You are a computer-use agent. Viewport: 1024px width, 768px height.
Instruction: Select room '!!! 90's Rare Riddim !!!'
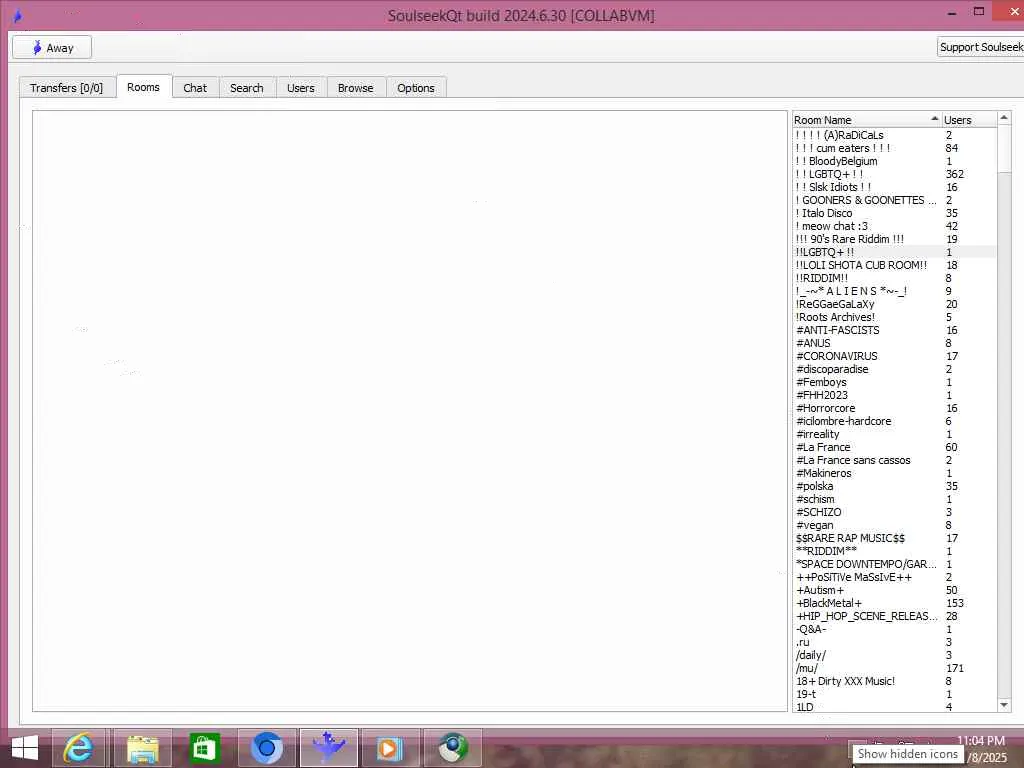point(894,240)
